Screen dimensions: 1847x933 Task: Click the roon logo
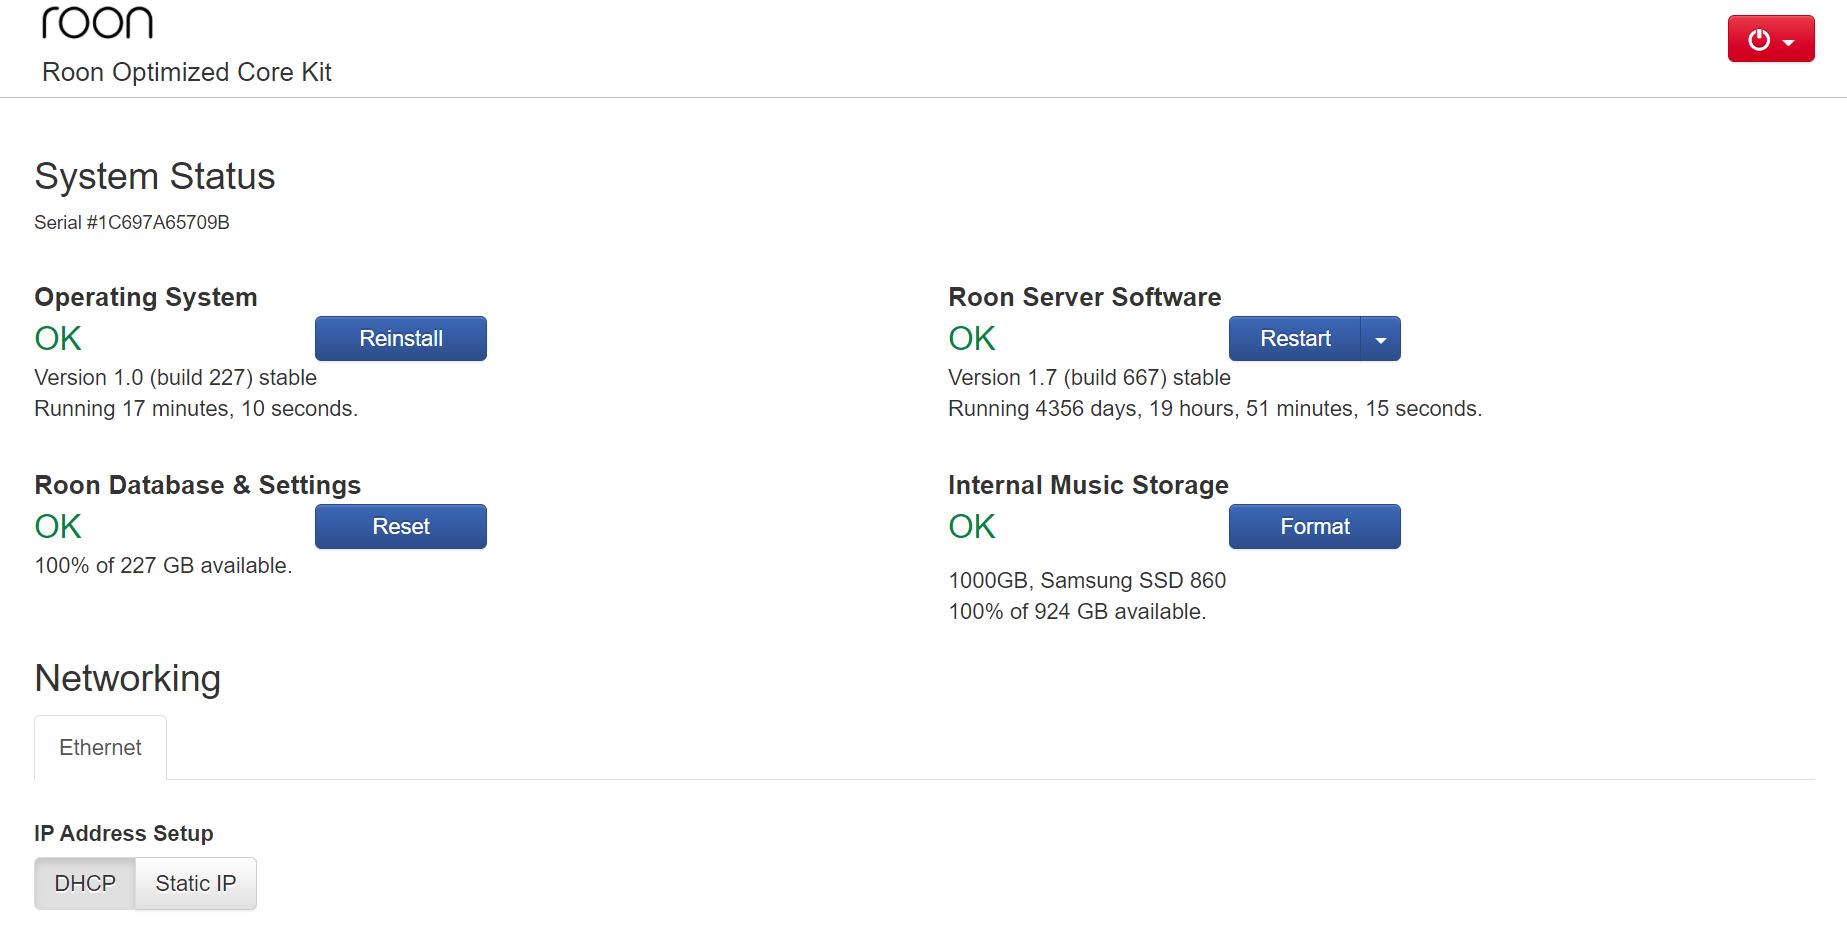[x=97, y=22]
